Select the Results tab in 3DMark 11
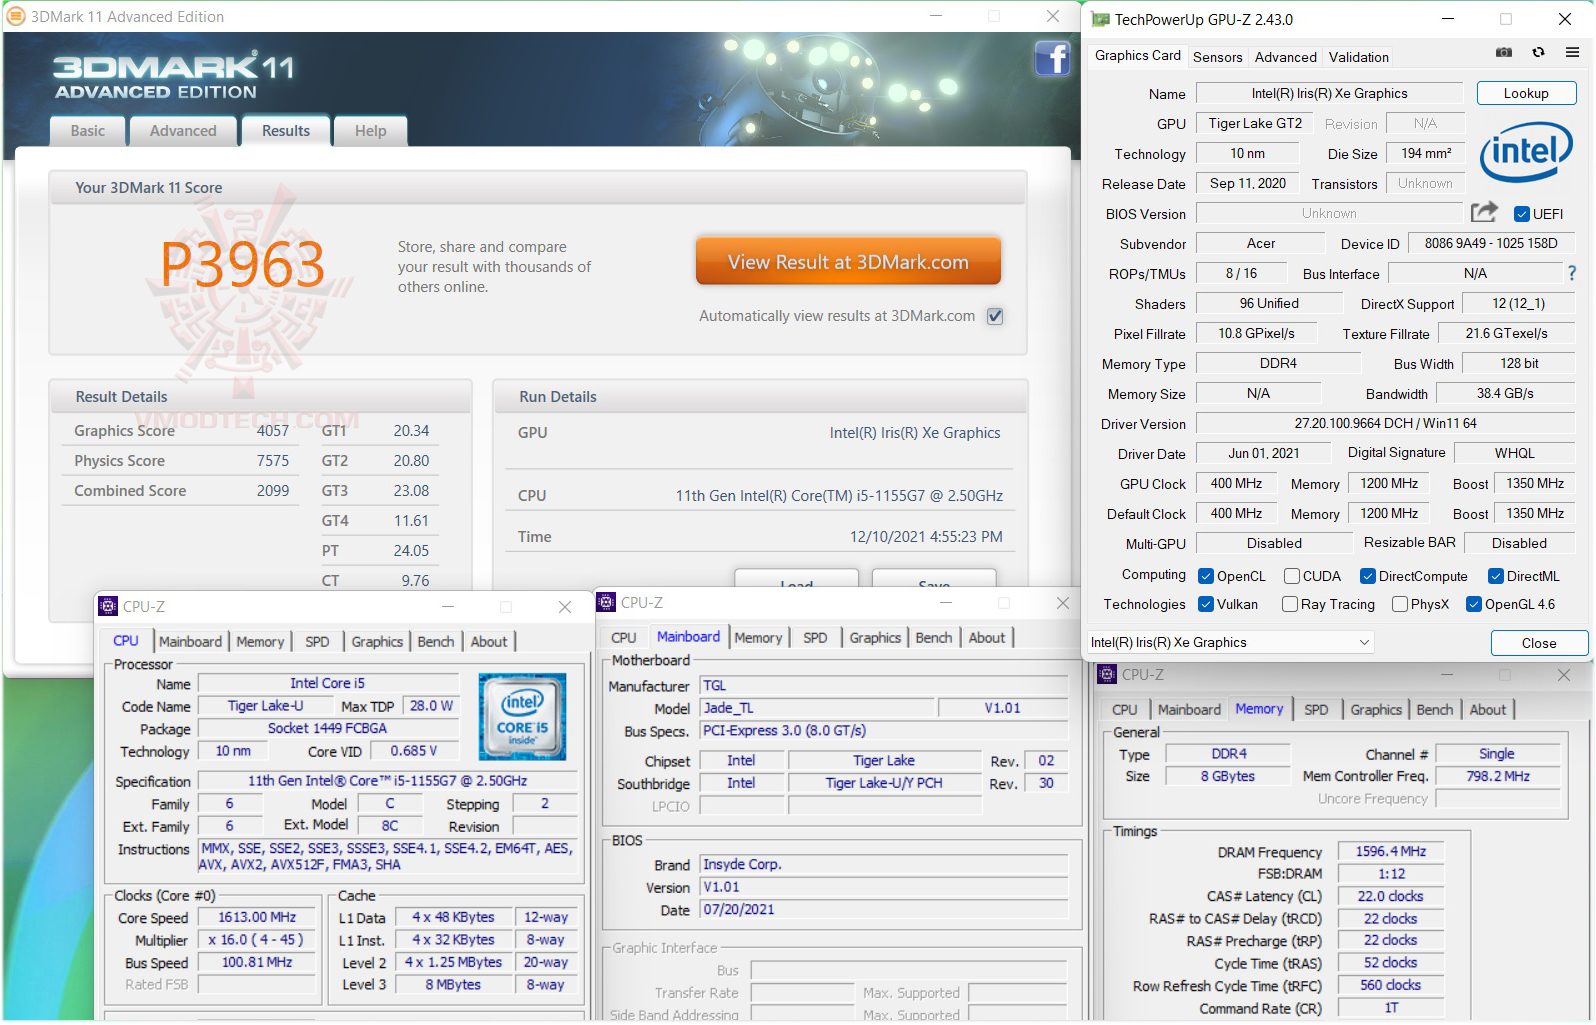 point(286,131)
